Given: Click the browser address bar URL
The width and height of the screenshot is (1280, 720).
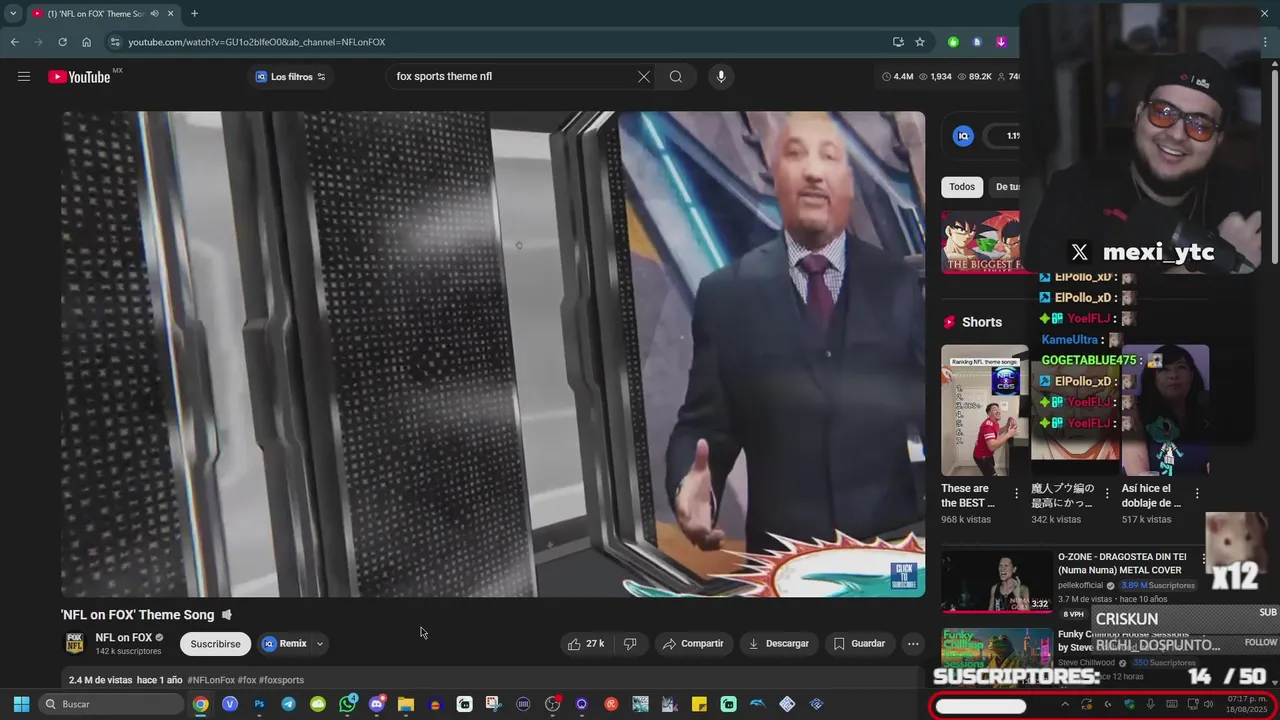Looking at the screenshot, I should click(x=257, y=42).
